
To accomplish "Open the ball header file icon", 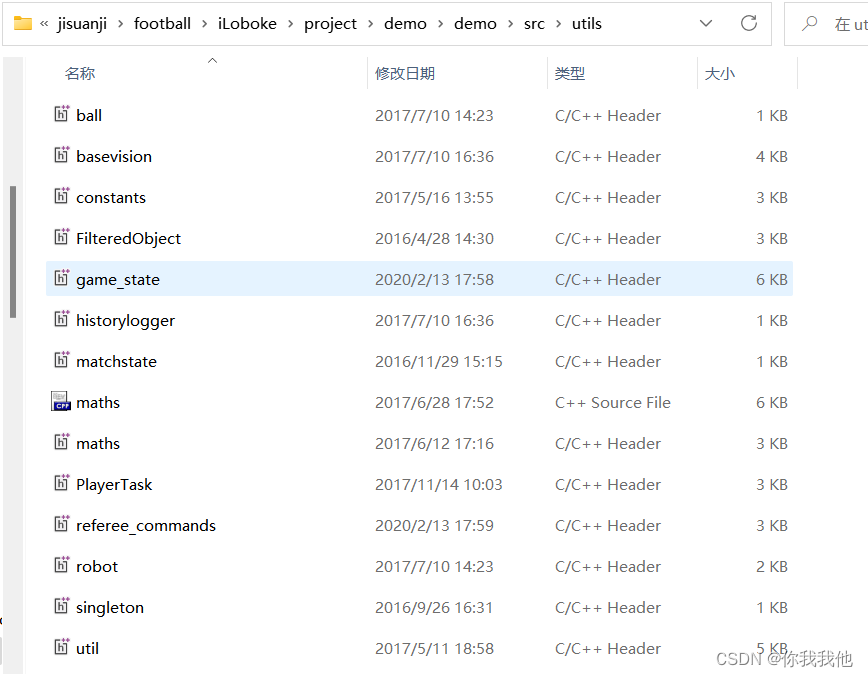I will [x=61, y=115].
